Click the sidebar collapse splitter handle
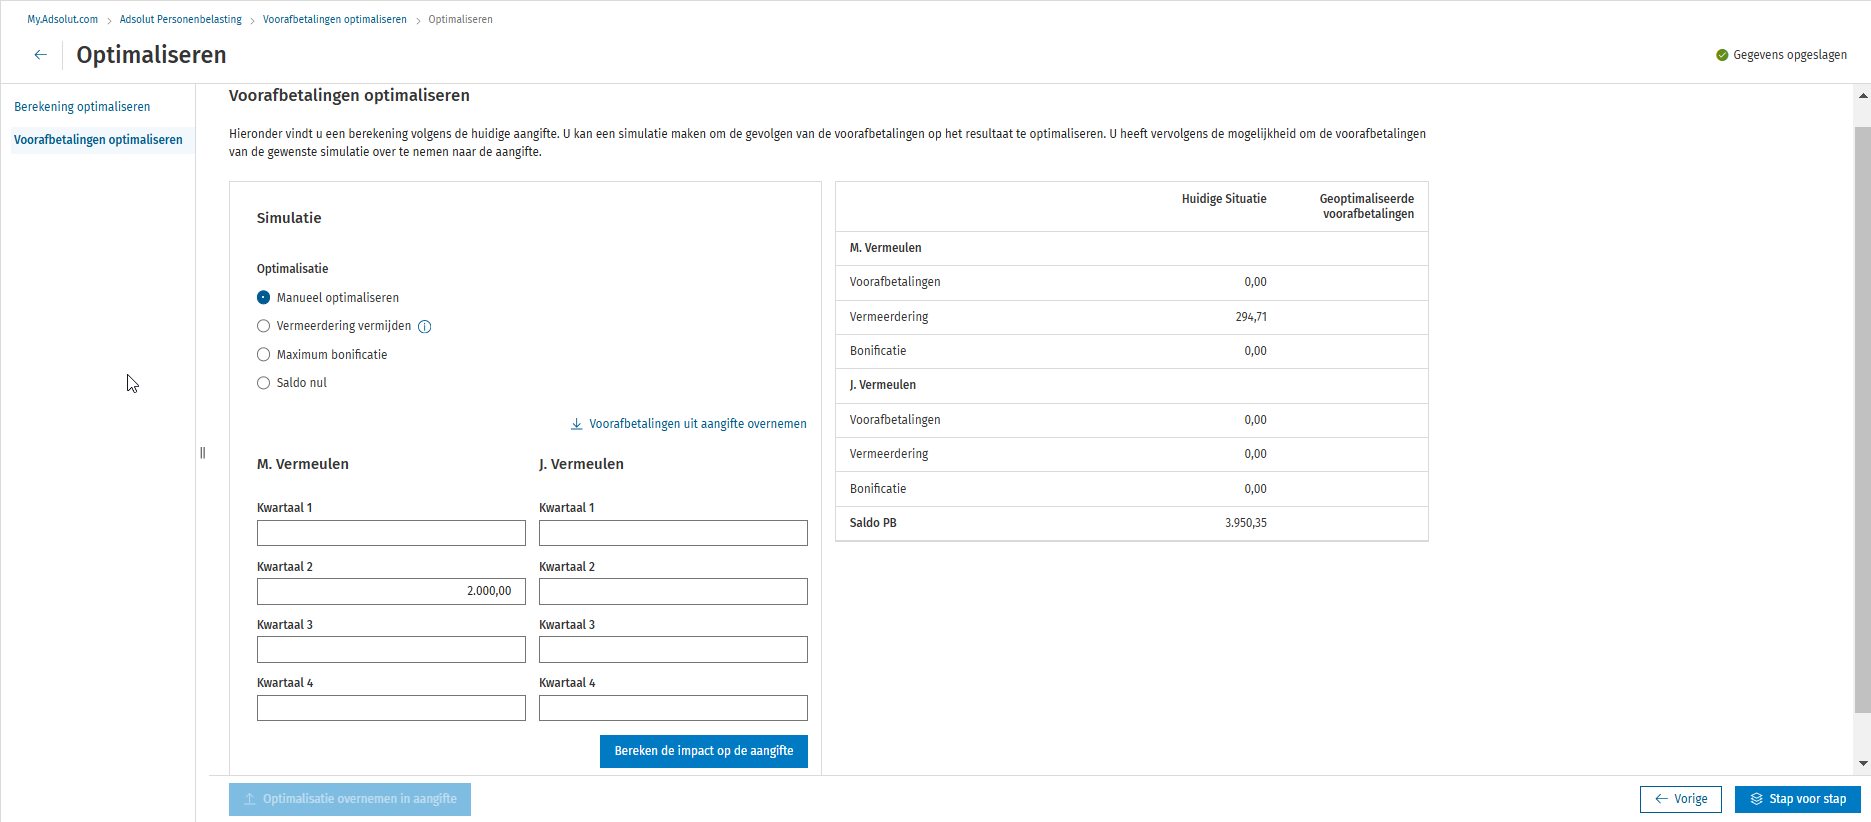This screenshot has width=1871, height=822. click(203, 453)
